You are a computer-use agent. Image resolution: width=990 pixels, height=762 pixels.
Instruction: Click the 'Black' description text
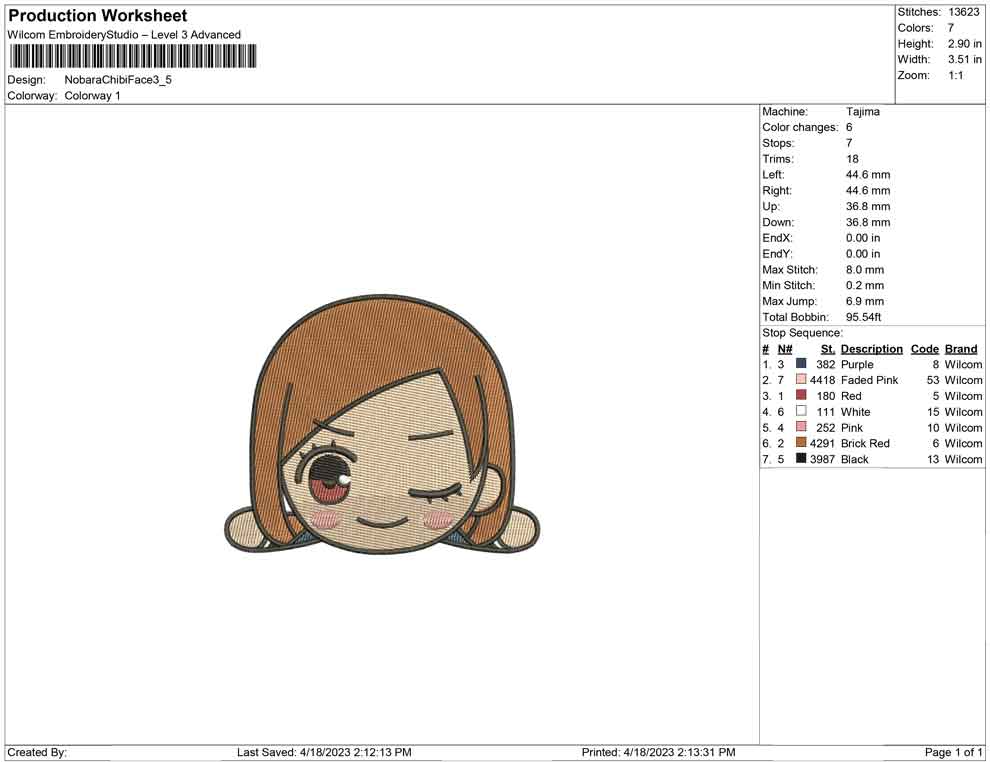coord(855,459)
